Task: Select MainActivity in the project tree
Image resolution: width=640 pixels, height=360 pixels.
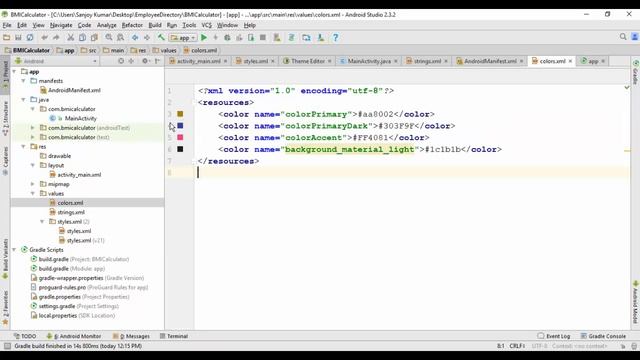Action: pyautogui.click(x=81, y=118)
